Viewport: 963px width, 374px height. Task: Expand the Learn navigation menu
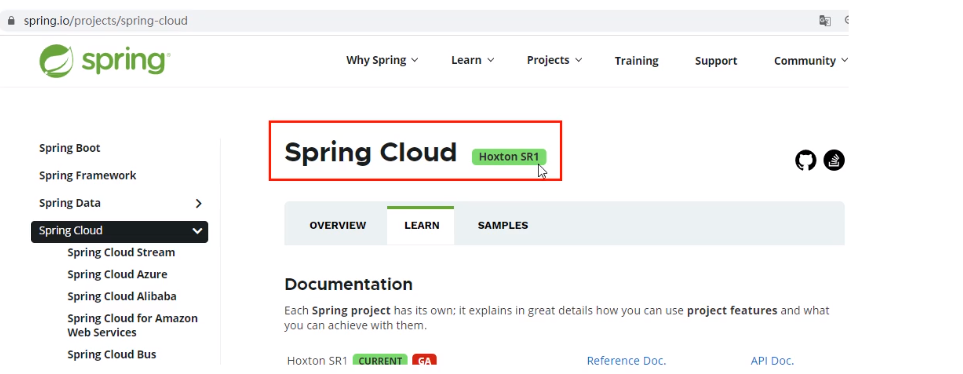(x=472, y=60)
